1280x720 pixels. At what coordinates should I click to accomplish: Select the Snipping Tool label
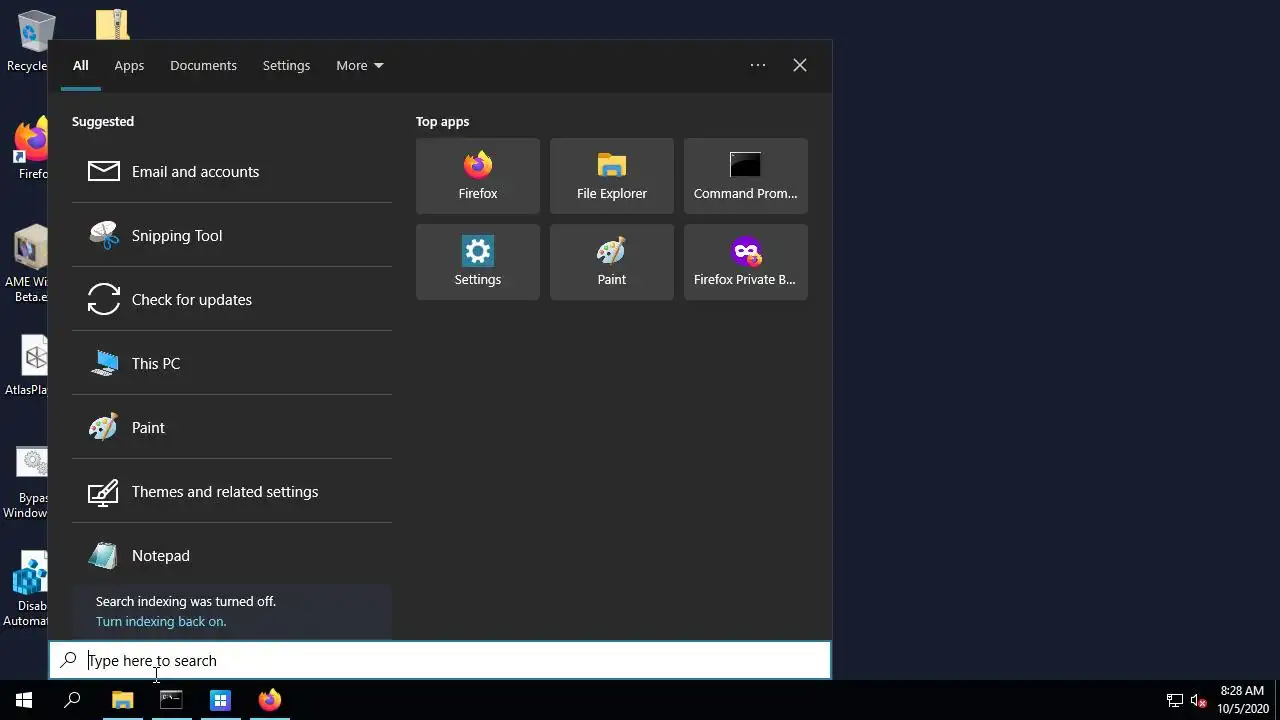(177, 235)
